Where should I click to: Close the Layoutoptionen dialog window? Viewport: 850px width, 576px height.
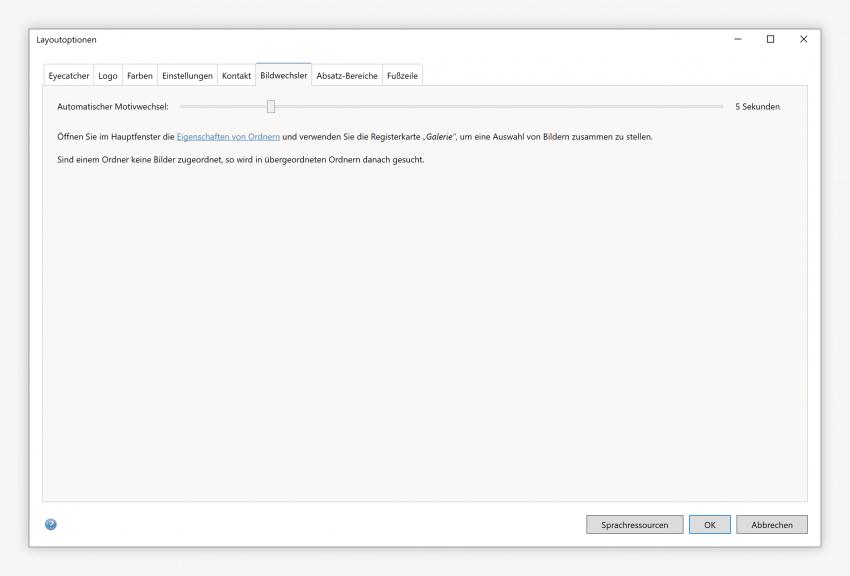click(803, 39)
